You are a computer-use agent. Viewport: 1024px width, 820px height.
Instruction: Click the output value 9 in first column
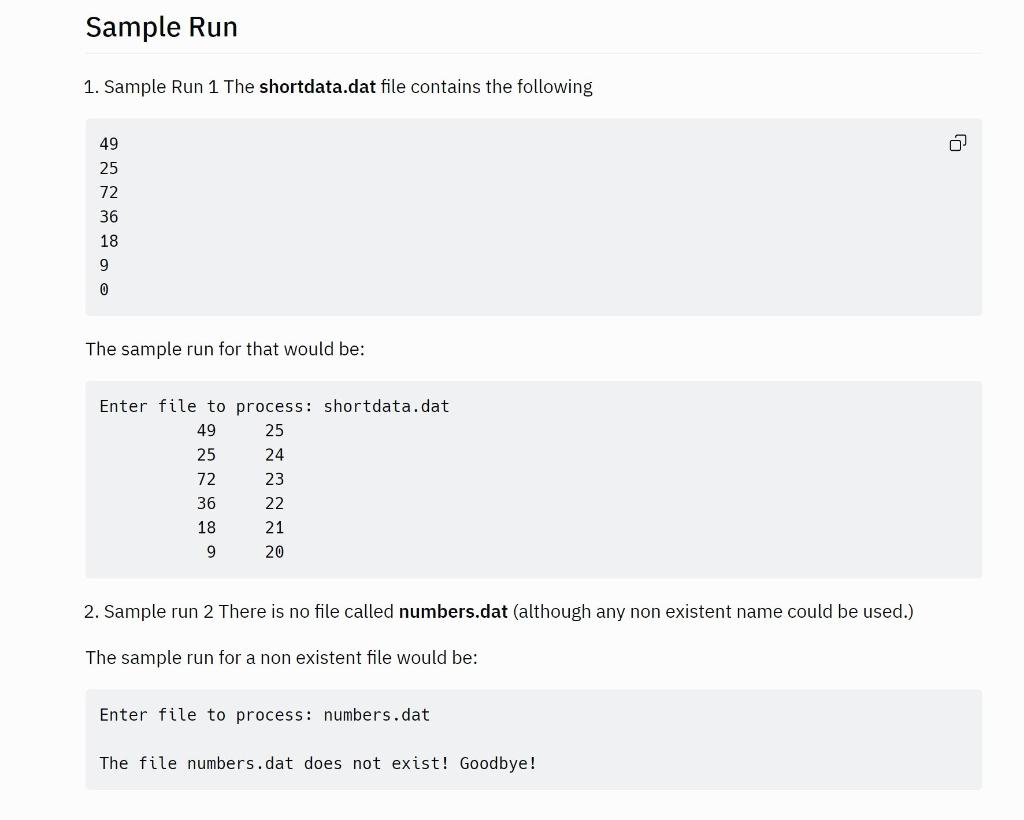coord(211,552)
